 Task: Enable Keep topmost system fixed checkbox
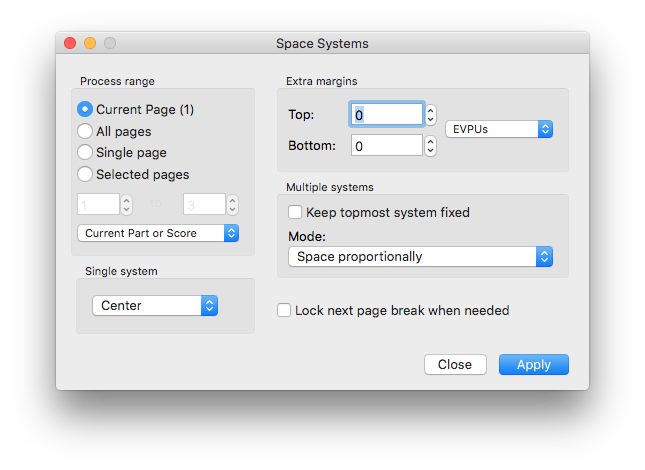(x=295, y=212)
